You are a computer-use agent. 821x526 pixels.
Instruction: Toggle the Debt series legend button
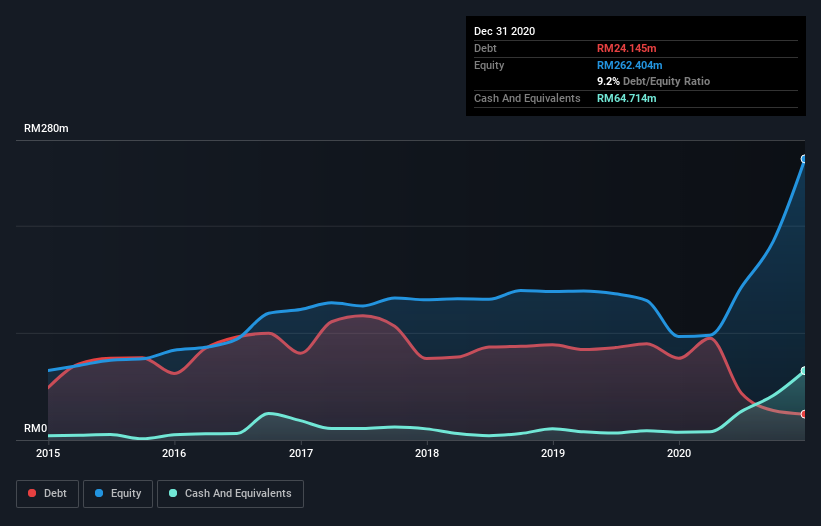(x=47, y=494)
